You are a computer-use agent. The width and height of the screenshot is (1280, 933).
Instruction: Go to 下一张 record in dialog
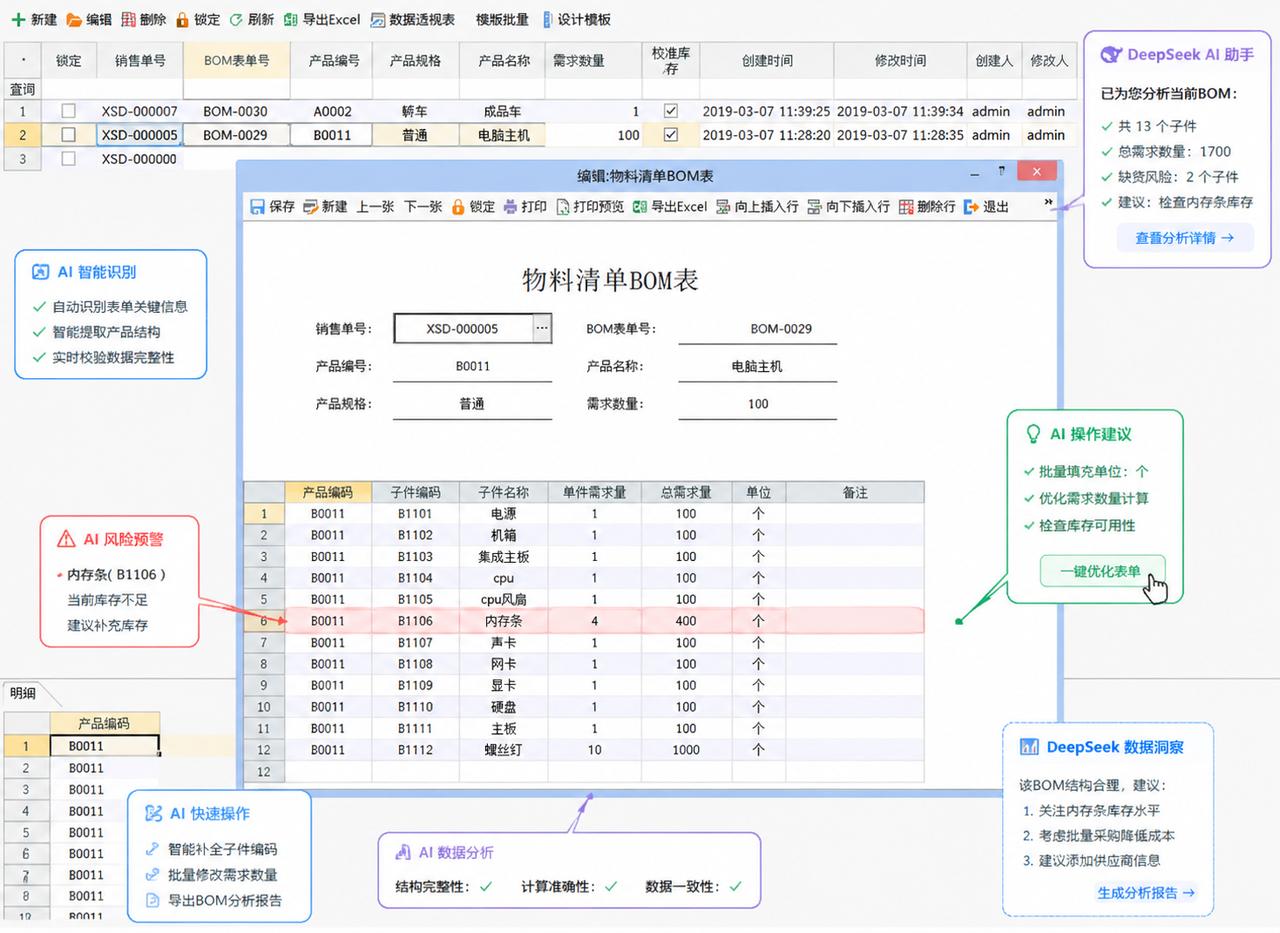tap(423, 206)
